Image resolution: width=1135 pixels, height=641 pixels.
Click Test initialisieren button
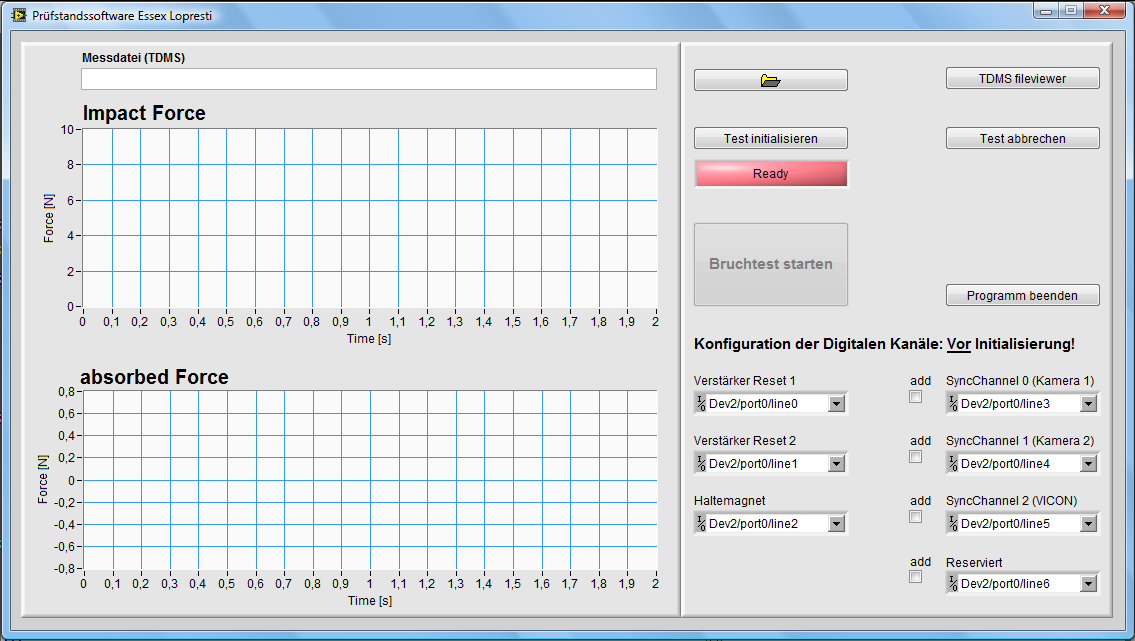pyautogui.click(x=770, y=138)
